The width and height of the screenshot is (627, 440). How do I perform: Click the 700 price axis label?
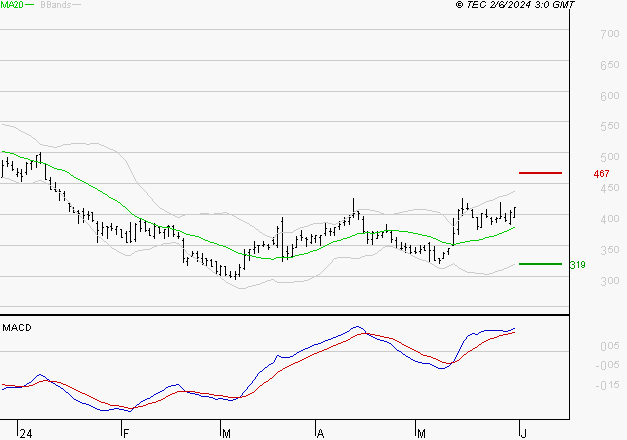[x=610, y=34]
